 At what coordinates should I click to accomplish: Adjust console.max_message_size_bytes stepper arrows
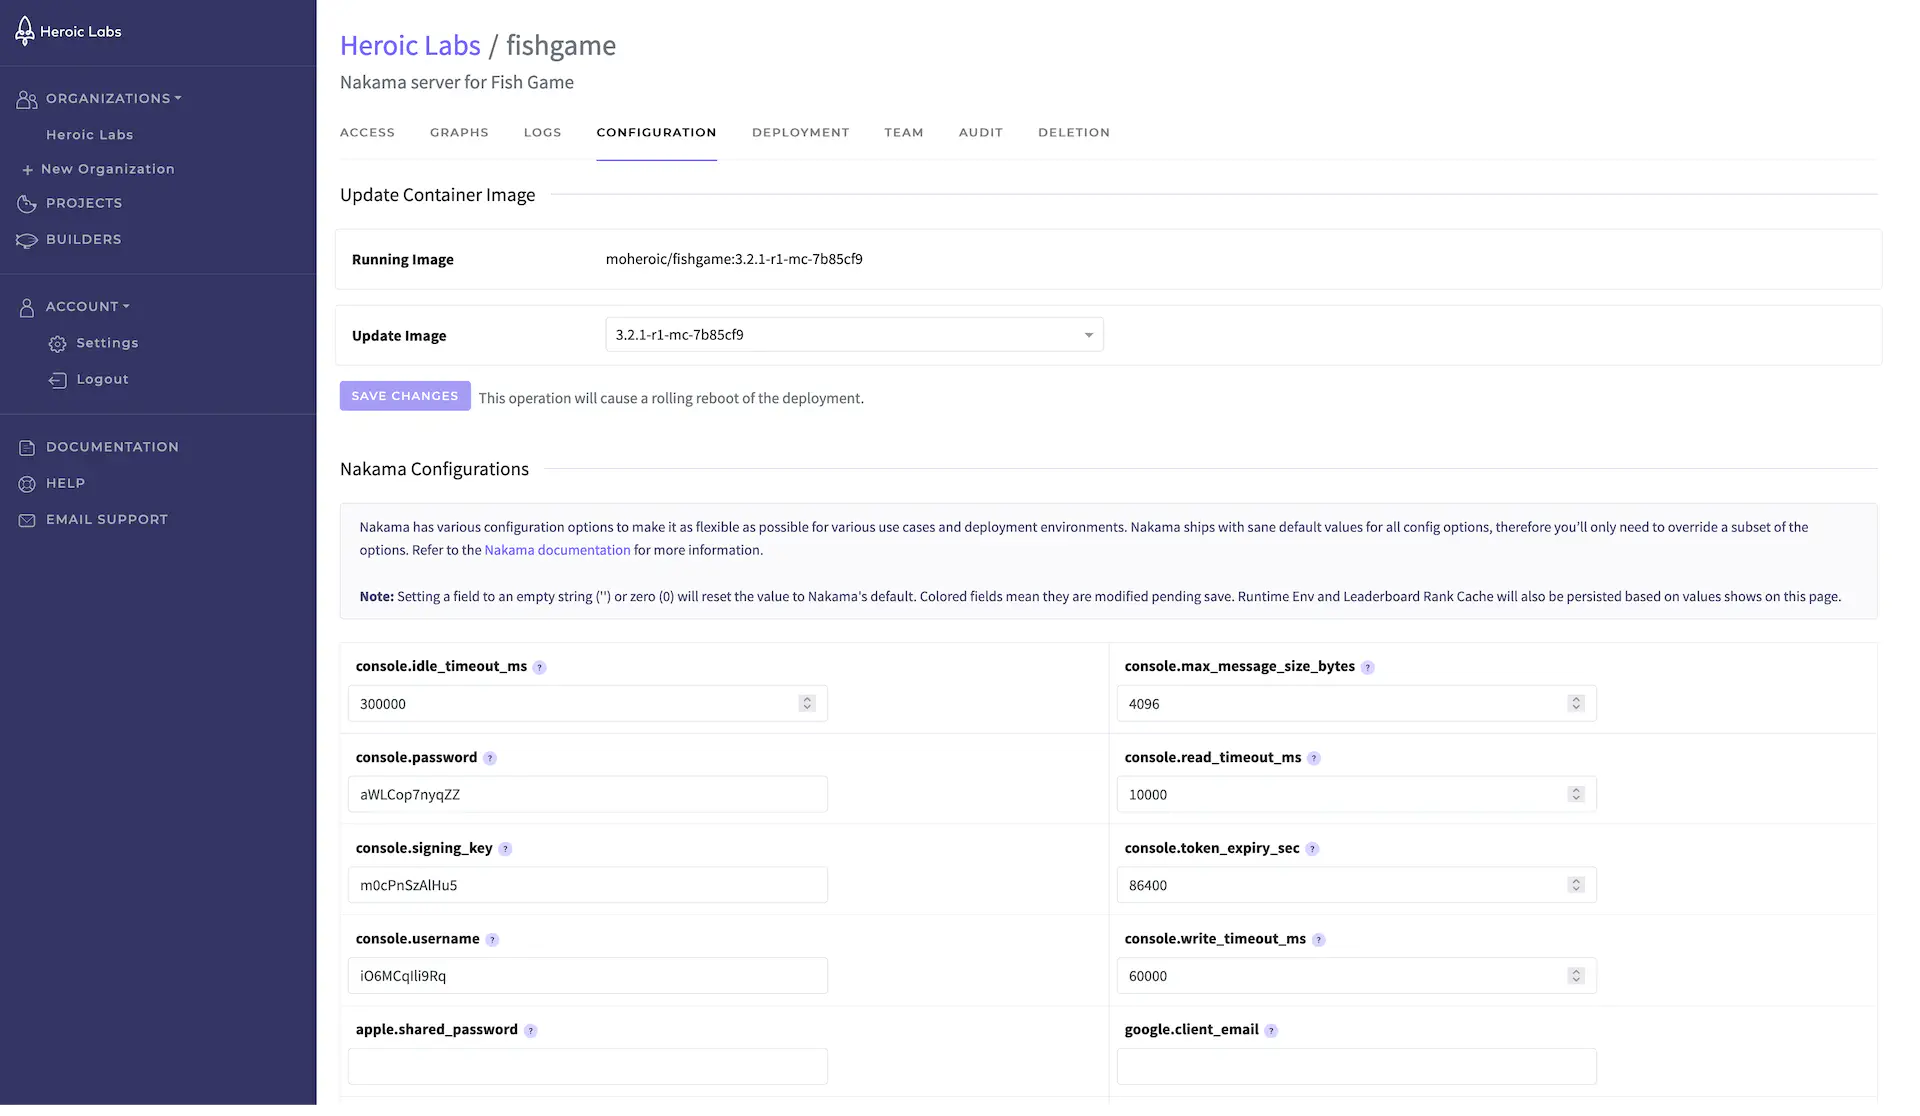pos(1576,704)
